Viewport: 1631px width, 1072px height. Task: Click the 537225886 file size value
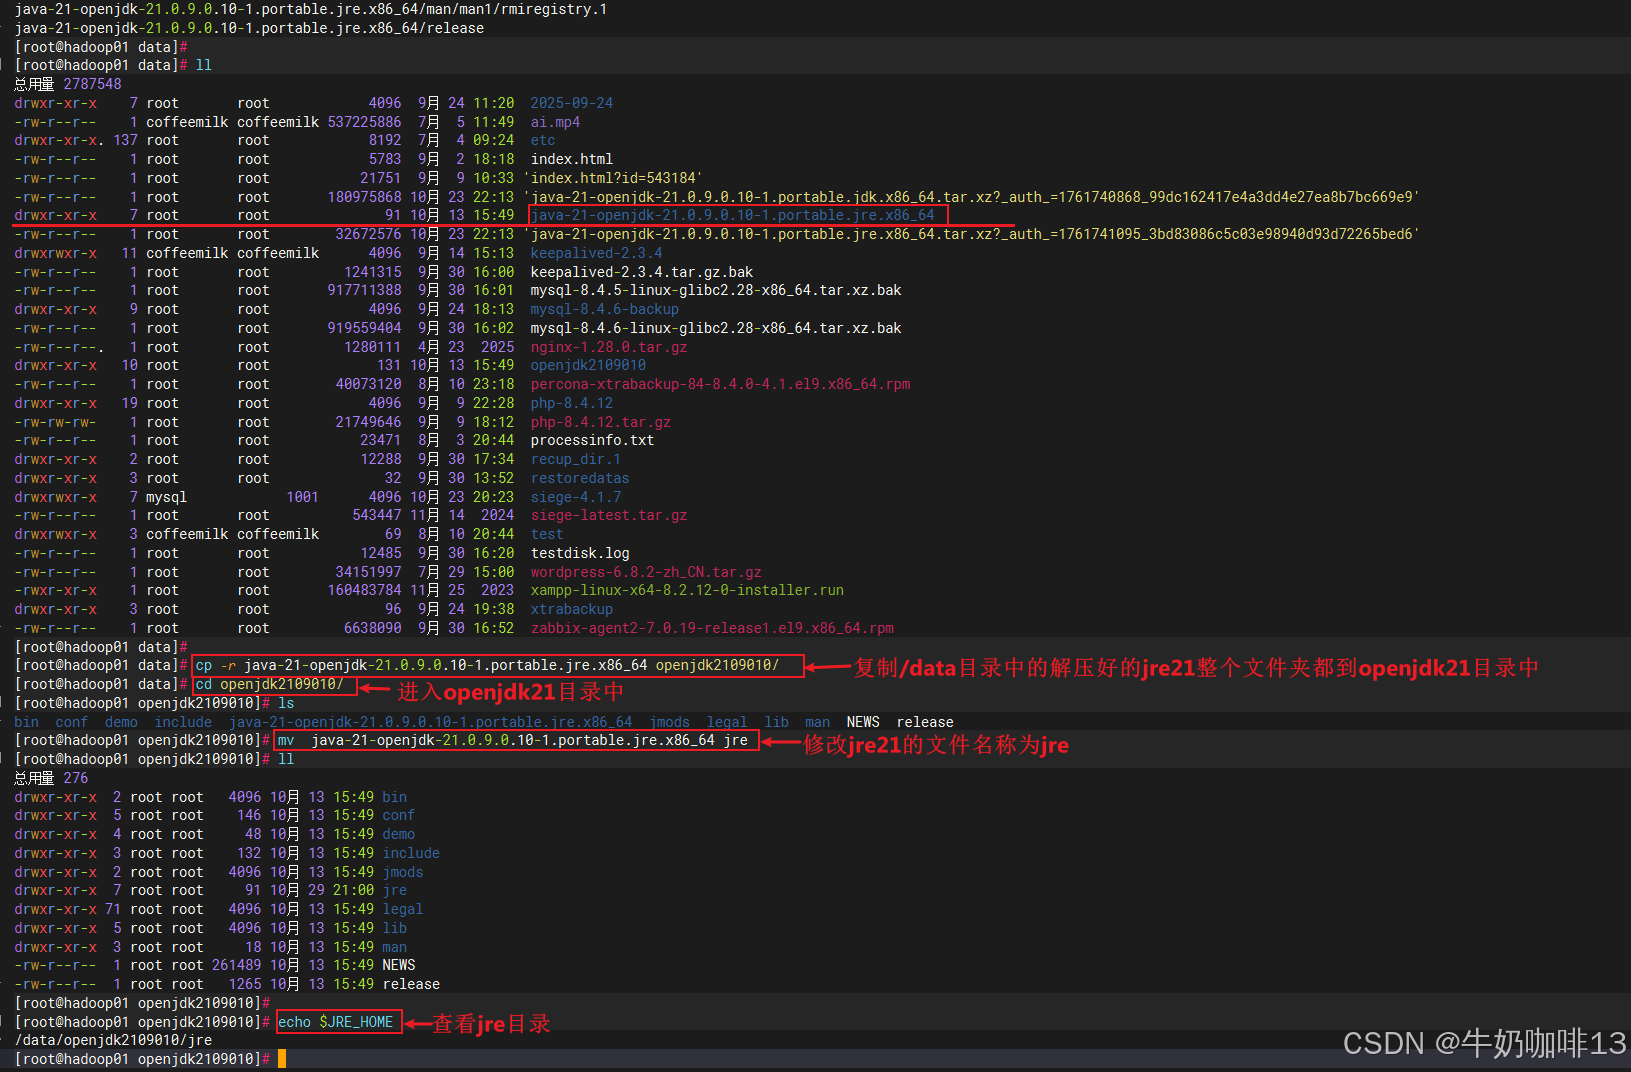coord(364,122)
